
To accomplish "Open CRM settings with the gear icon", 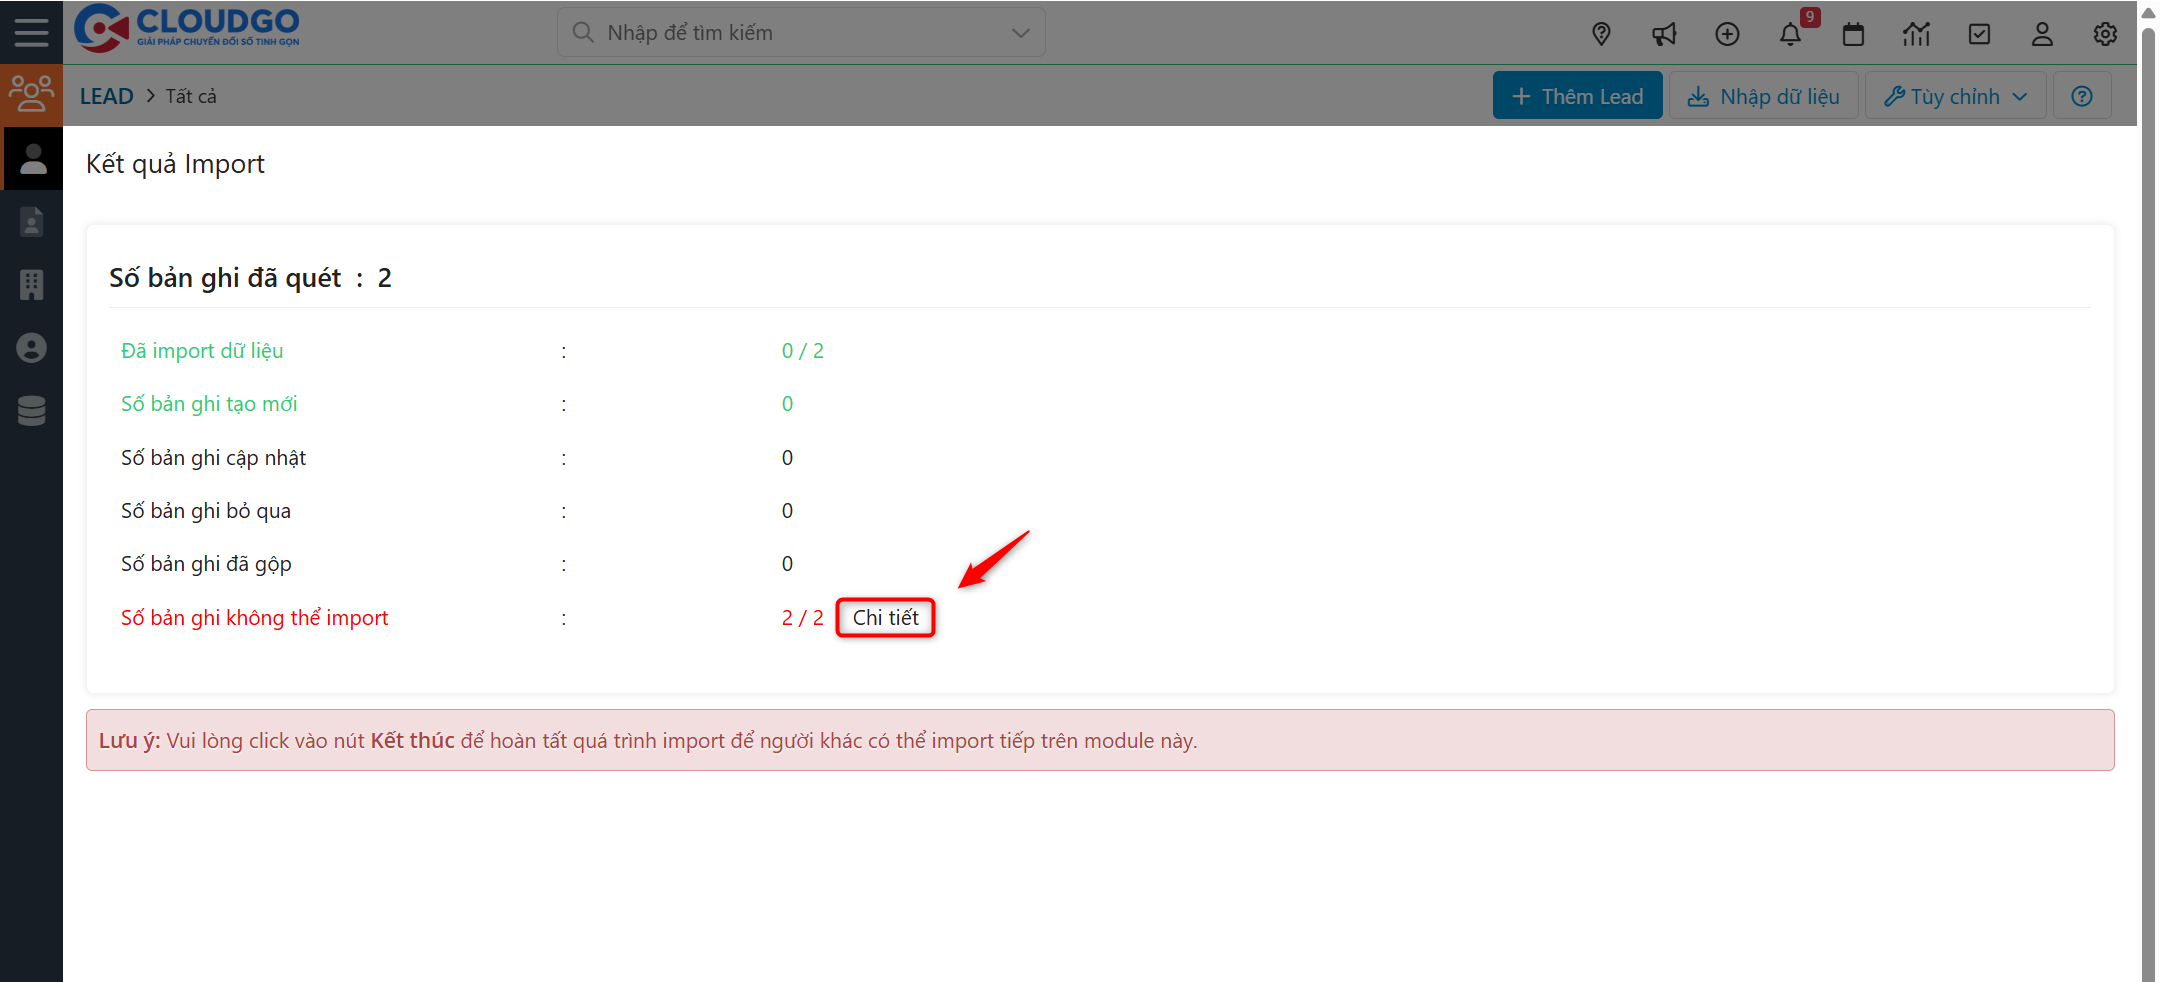I will click(x=2105, y=33).
